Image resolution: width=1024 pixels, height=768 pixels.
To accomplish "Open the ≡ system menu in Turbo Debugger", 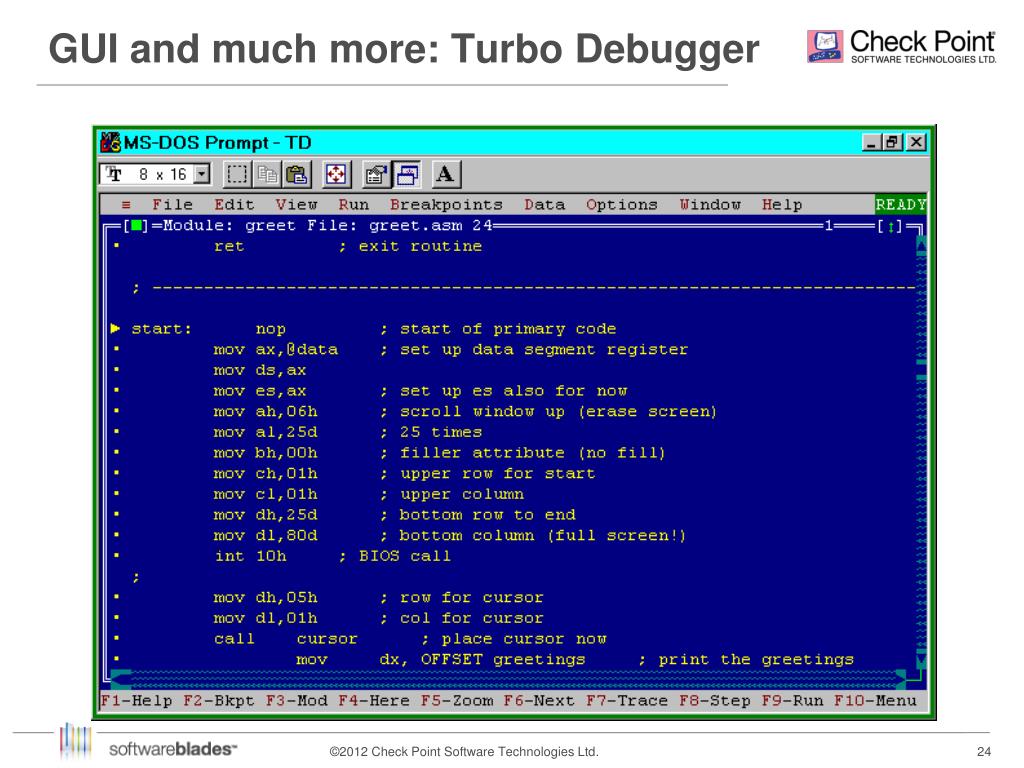I will pyautogui.click(x=126, y=205).
